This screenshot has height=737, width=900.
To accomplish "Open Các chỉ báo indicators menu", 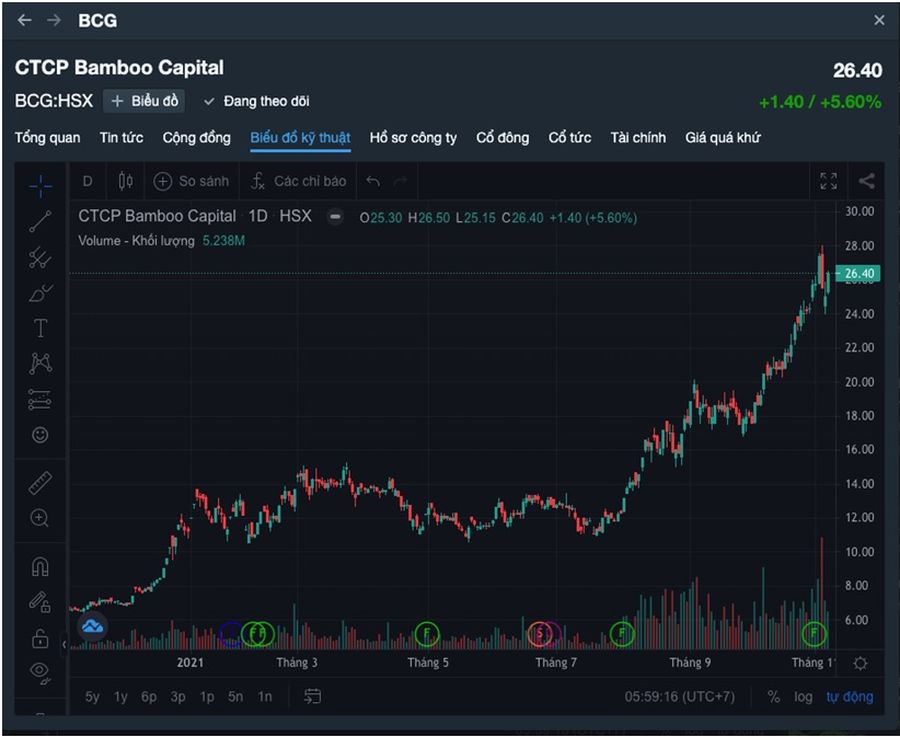I will click(x=298, y=181).
